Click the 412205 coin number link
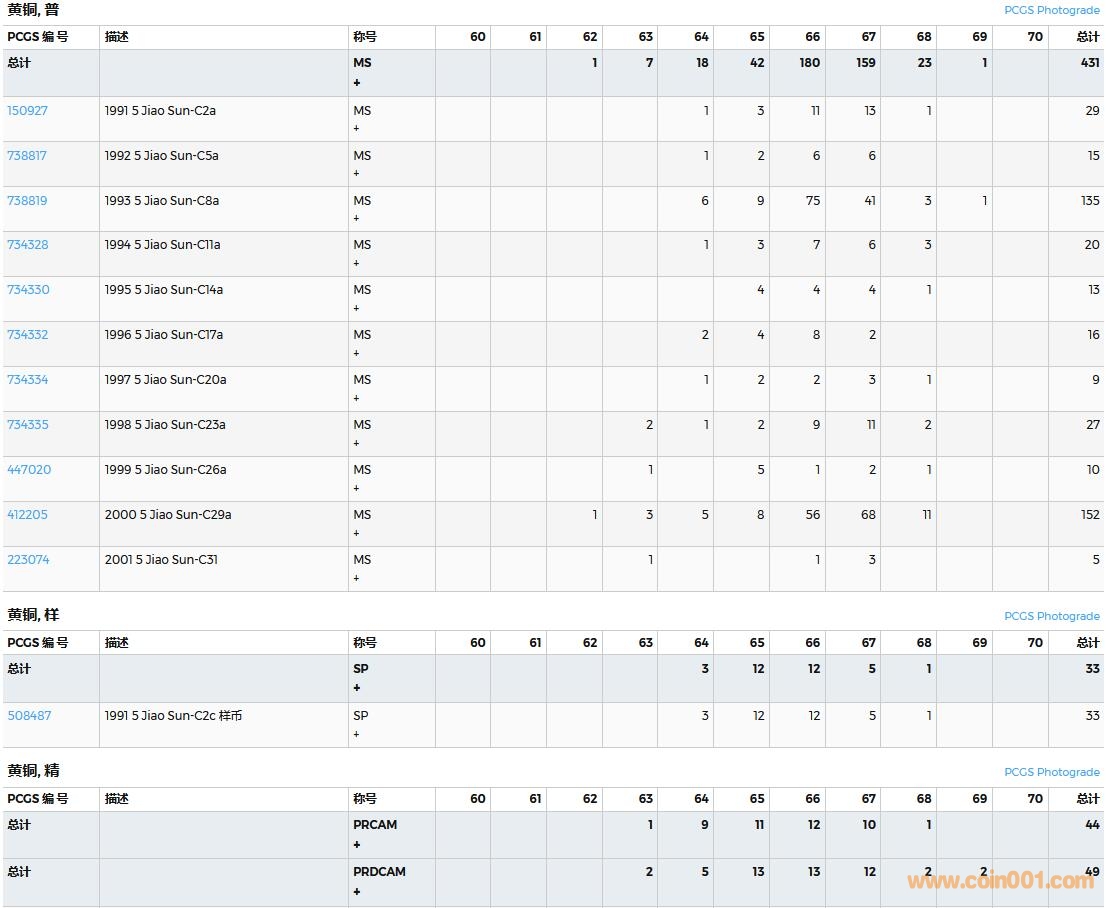The width and height of the screenshot is (1107, 908). tap(27, 515)
